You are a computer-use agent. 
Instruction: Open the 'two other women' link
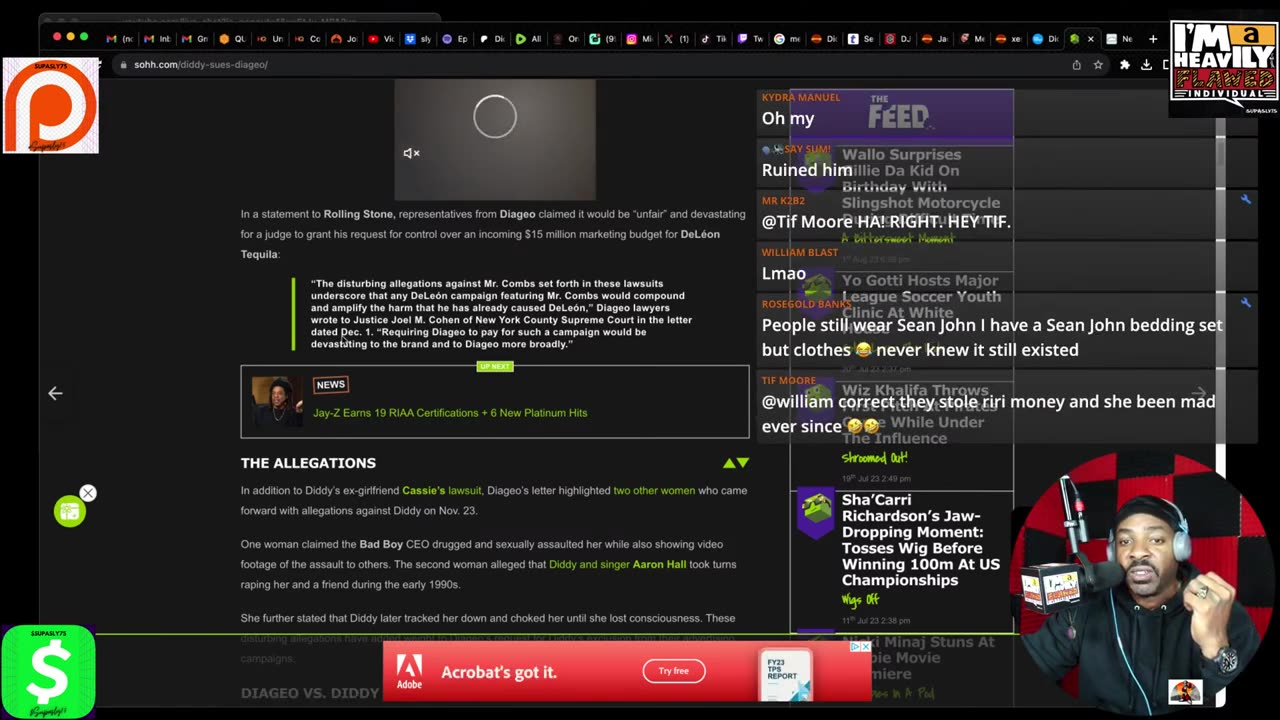tap(654, 490)
